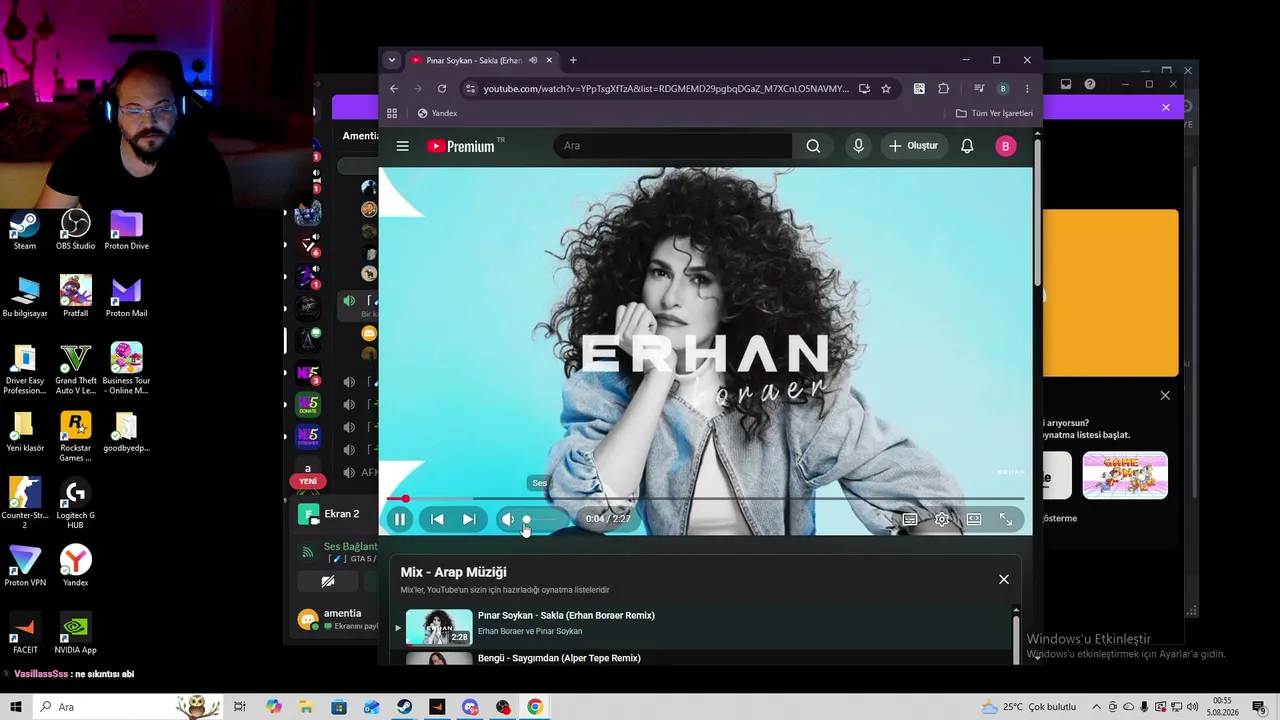1280x720 pixels.
Task: Open Chrome media controls
Action: coord(979,88)
